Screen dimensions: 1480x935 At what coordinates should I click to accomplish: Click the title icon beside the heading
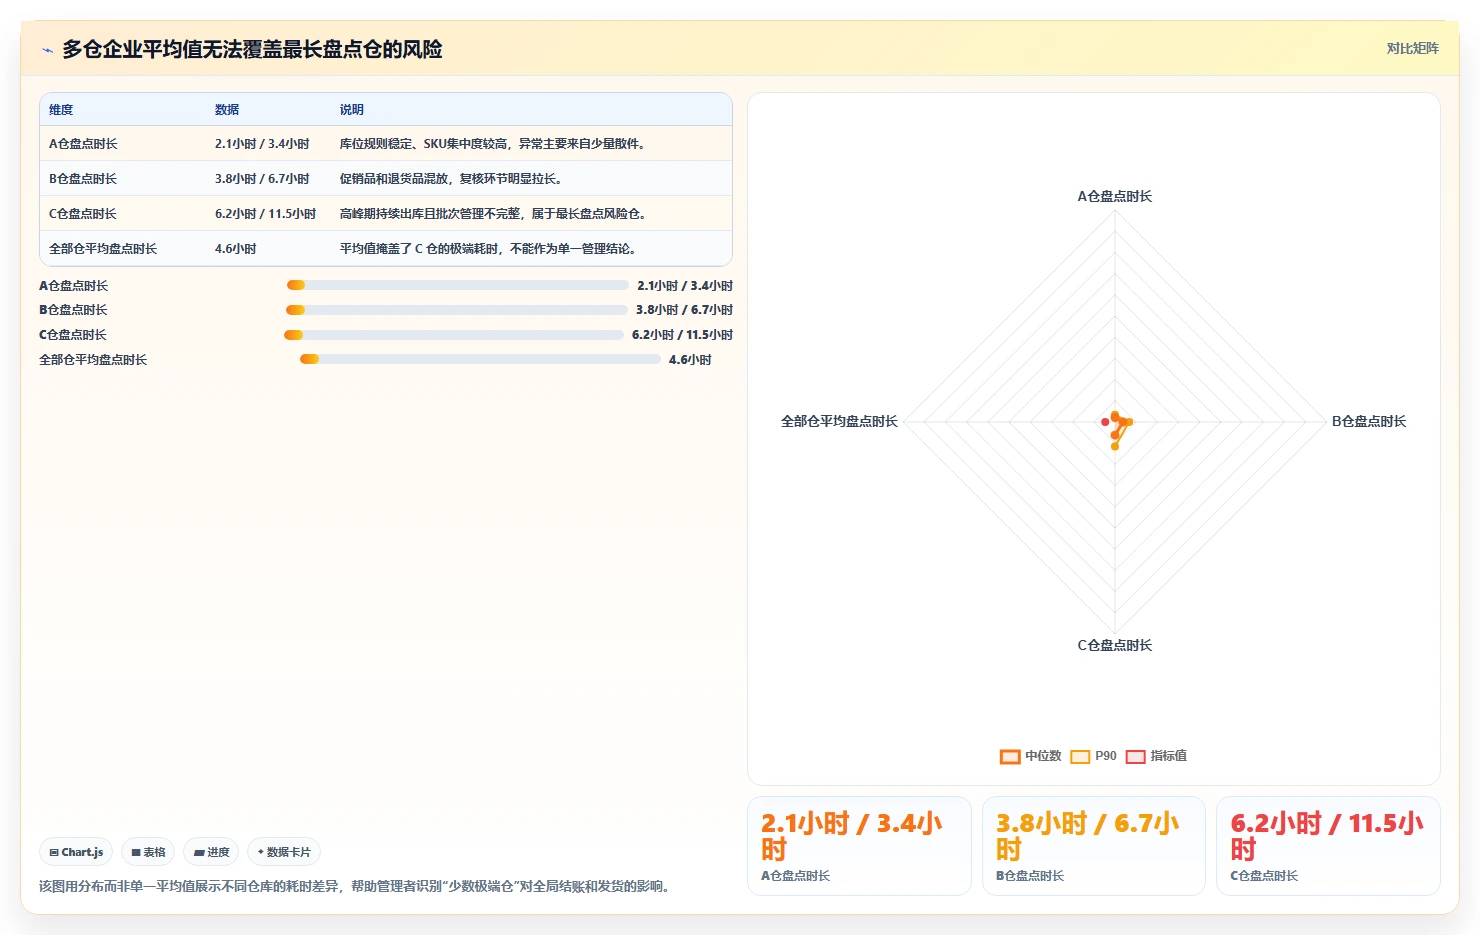[47, 50]
